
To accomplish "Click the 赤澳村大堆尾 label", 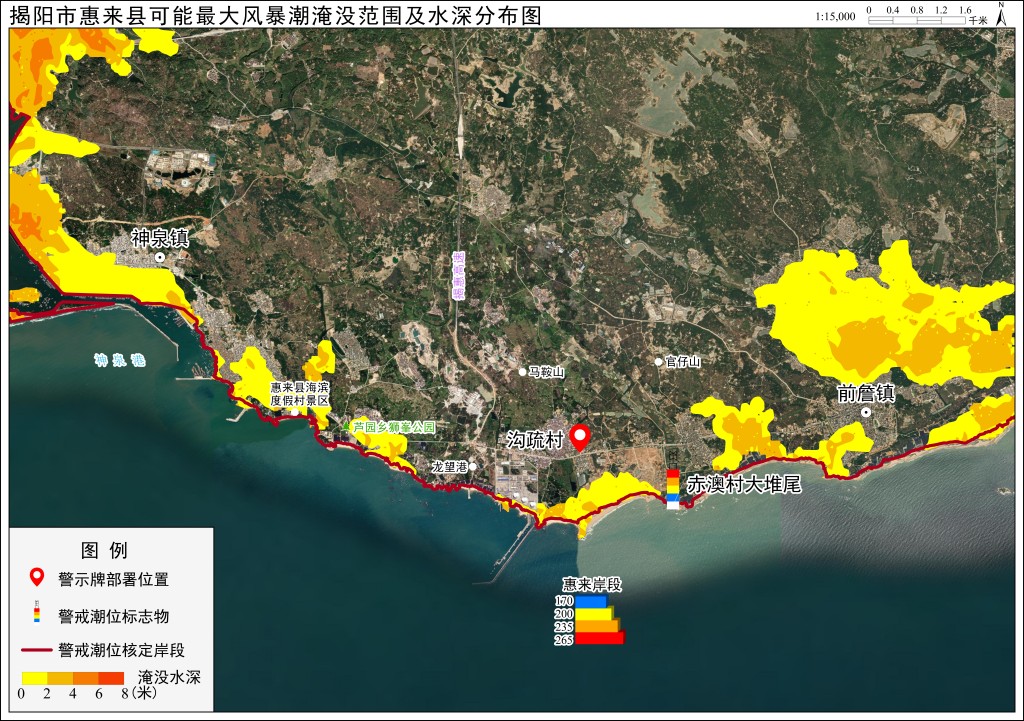I will 744,485.
